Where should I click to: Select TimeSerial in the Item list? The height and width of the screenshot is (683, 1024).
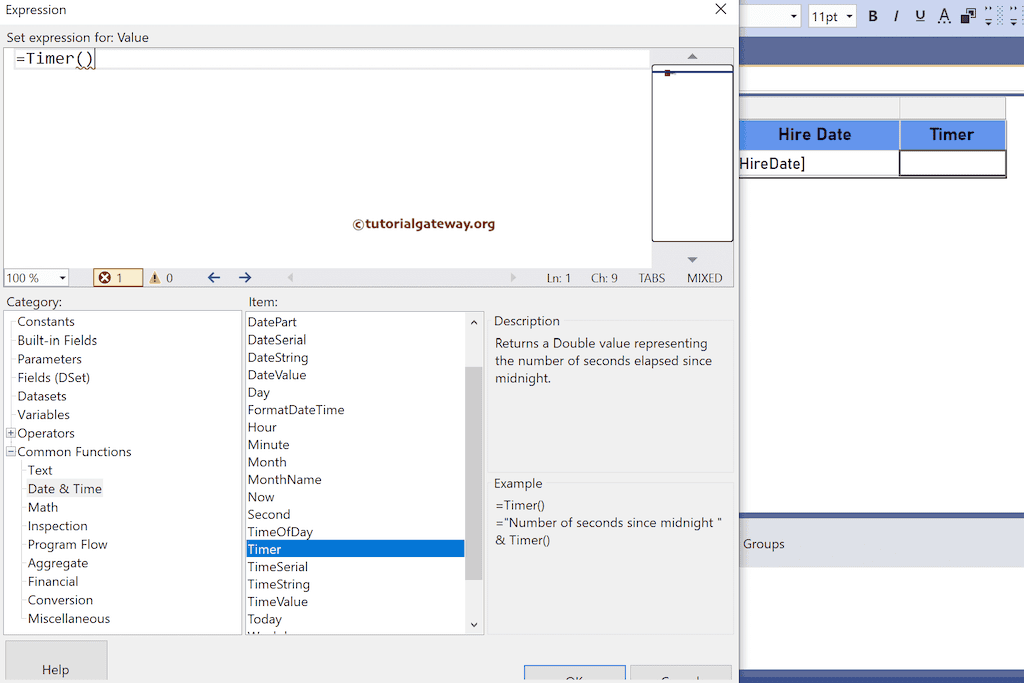coord(277,566)
